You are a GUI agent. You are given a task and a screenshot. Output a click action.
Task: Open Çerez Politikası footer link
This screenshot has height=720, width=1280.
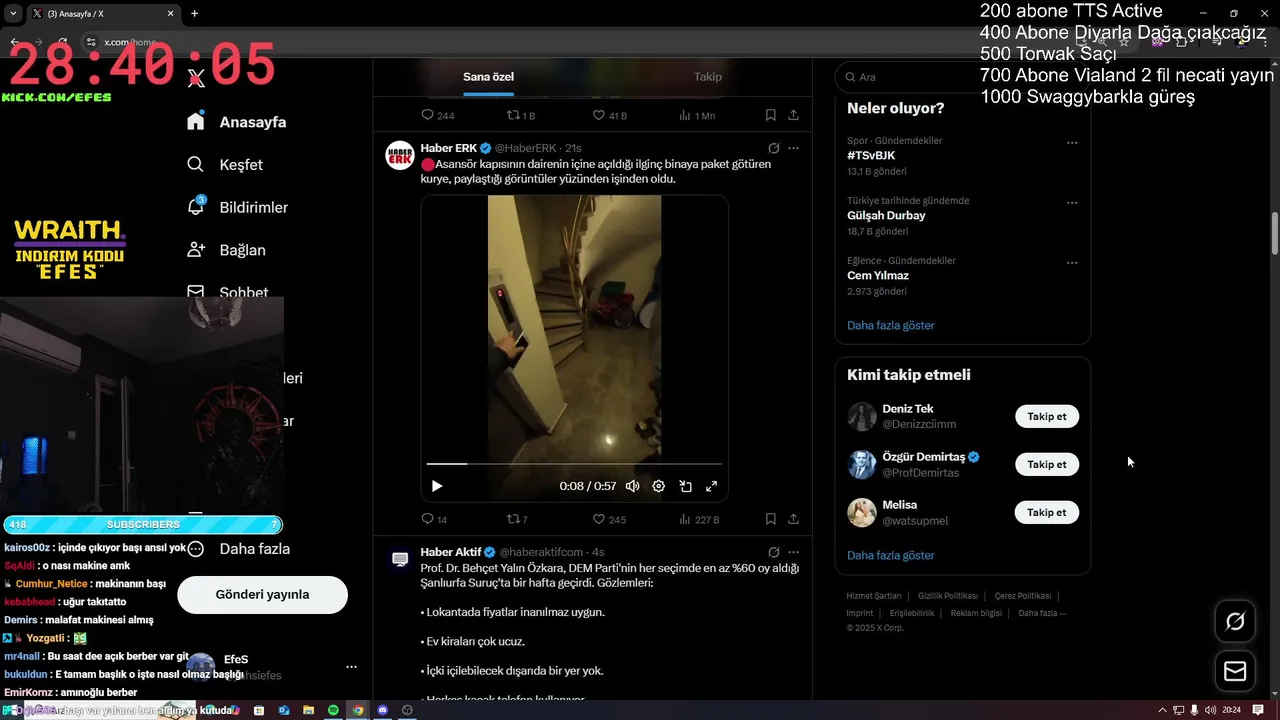(1023, 596)
